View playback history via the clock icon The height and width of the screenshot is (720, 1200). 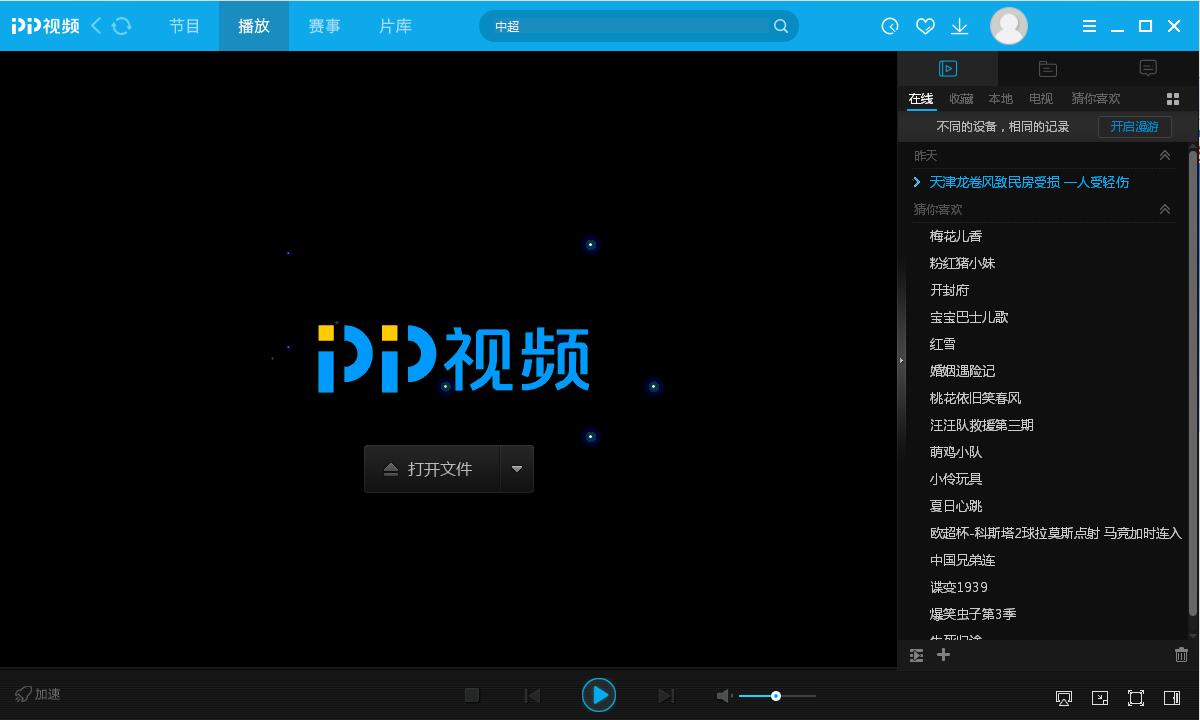(889, 26)
